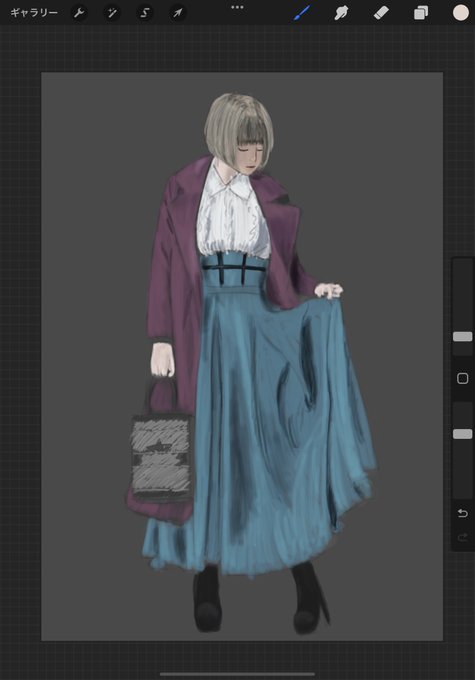Viewport: 475px width, 680px height.
Task: Activate the Transform arrow tool
Action: (x=178, y=13)
